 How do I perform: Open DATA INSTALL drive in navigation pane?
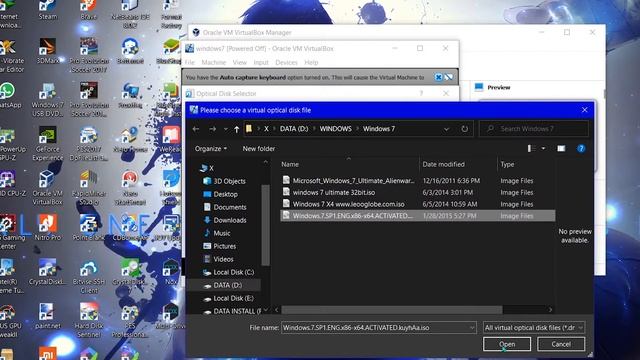232,311
